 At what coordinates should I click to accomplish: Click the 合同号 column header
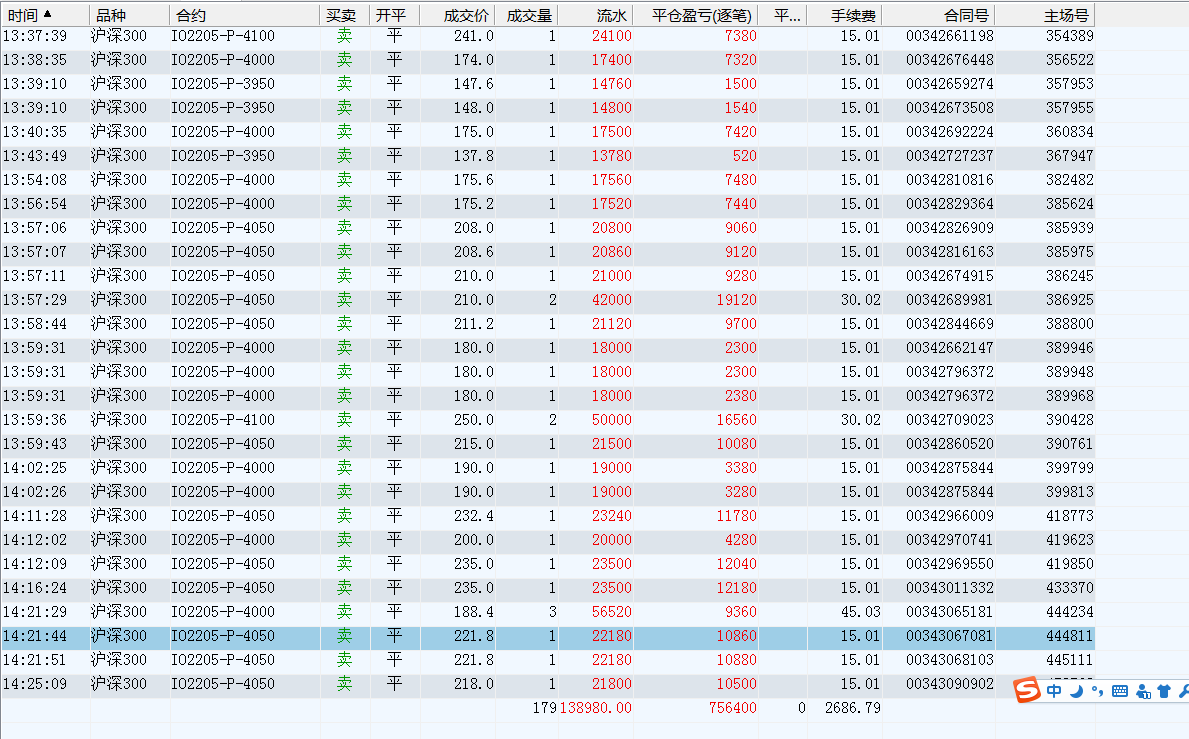coord(939,14)
